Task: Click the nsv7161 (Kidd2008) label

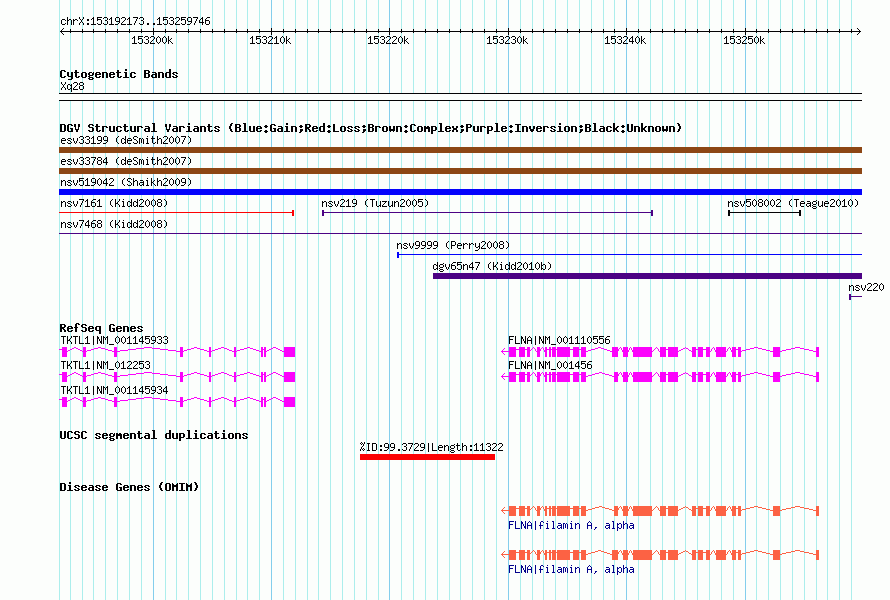Action: (x=114, y=203)
